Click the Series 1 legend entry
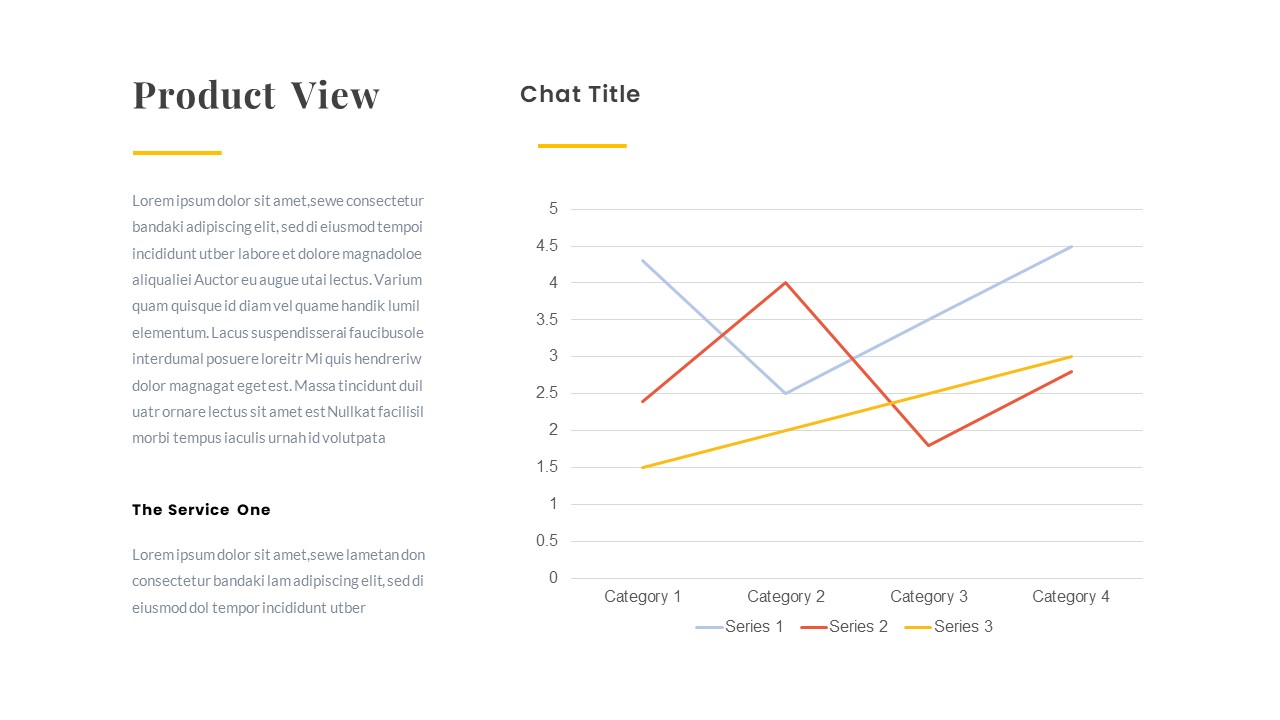 click(x=741, y=627)
